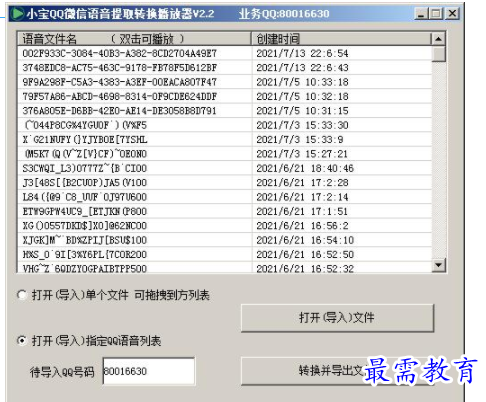This screenshot has height=402, width=486.
Task: Click creation time 2021/7/3 15:33:9
Action: click(x=300, y=139)
